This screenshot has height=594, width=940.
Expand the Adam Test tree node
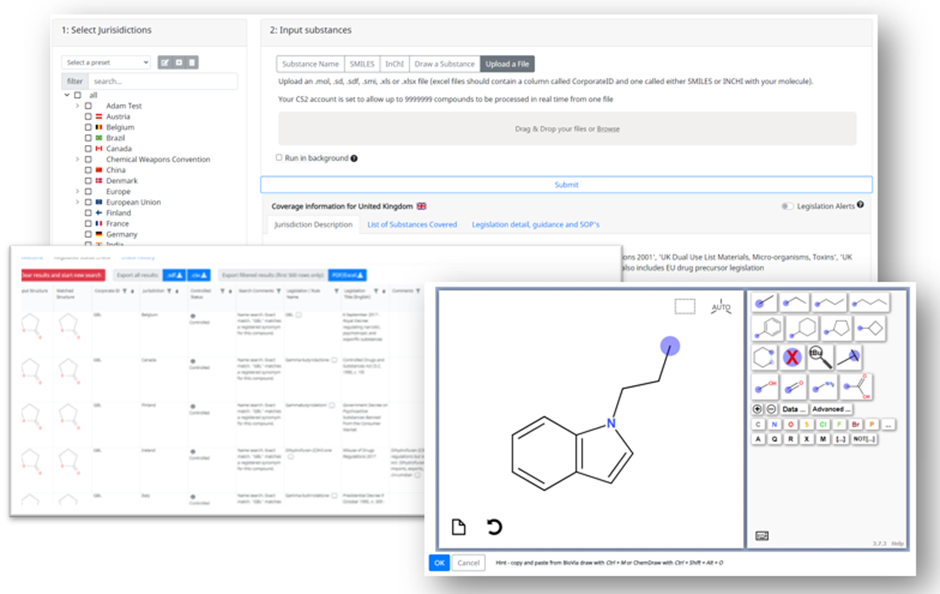pyautogui.click(x=77, y=106)
